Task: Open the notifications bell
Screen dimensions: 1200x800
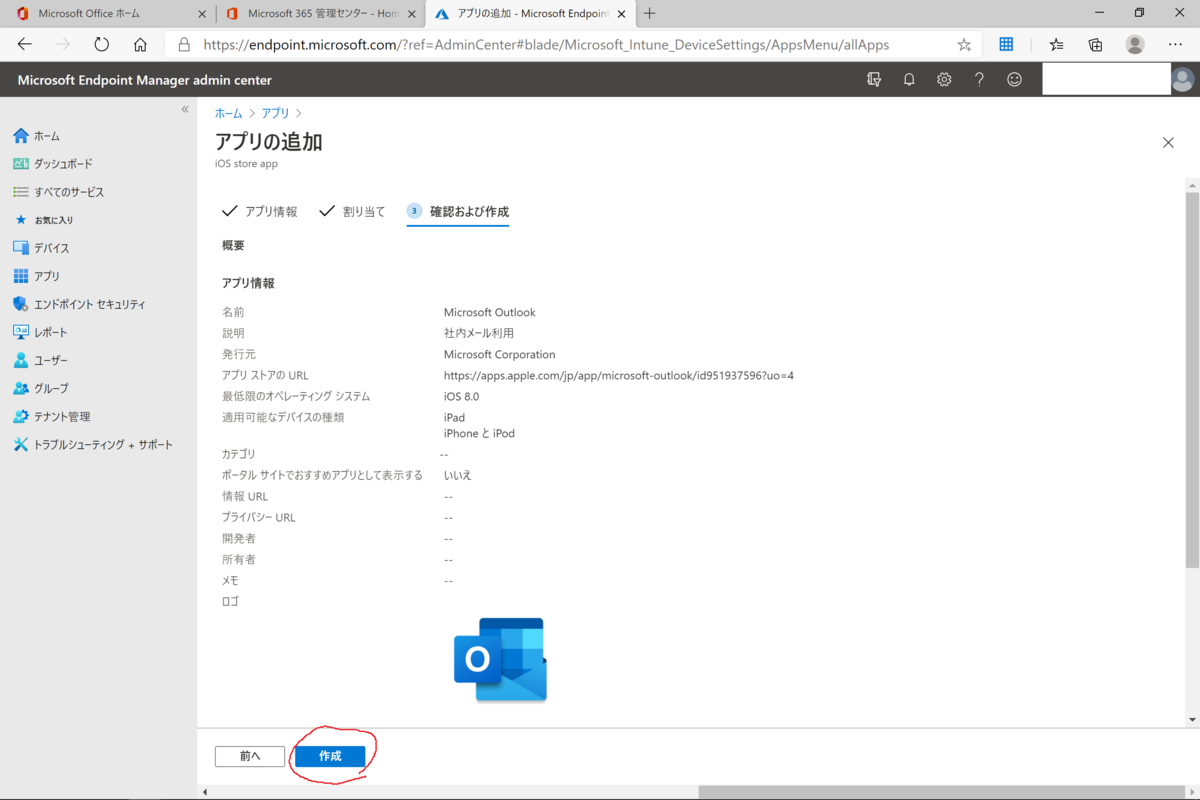Action: (909, 79)
